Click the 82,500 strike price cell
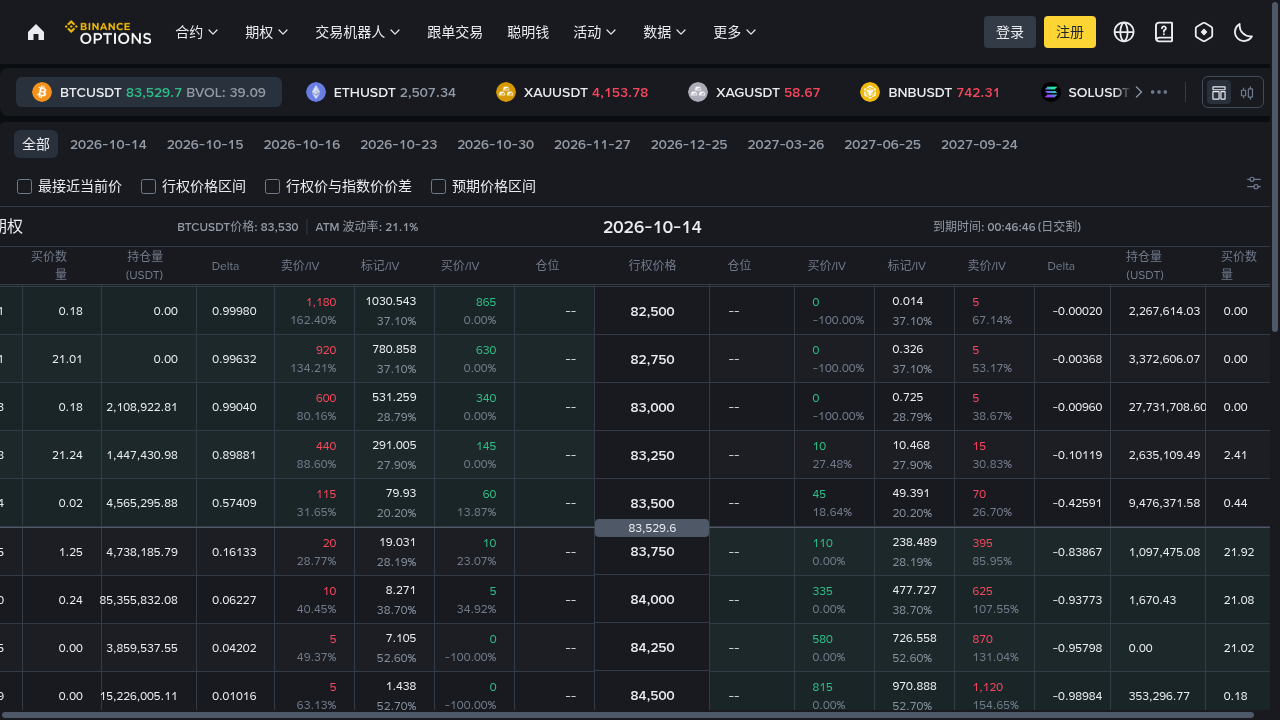This screenshot has width=1280, height=720. pos(652,311)
